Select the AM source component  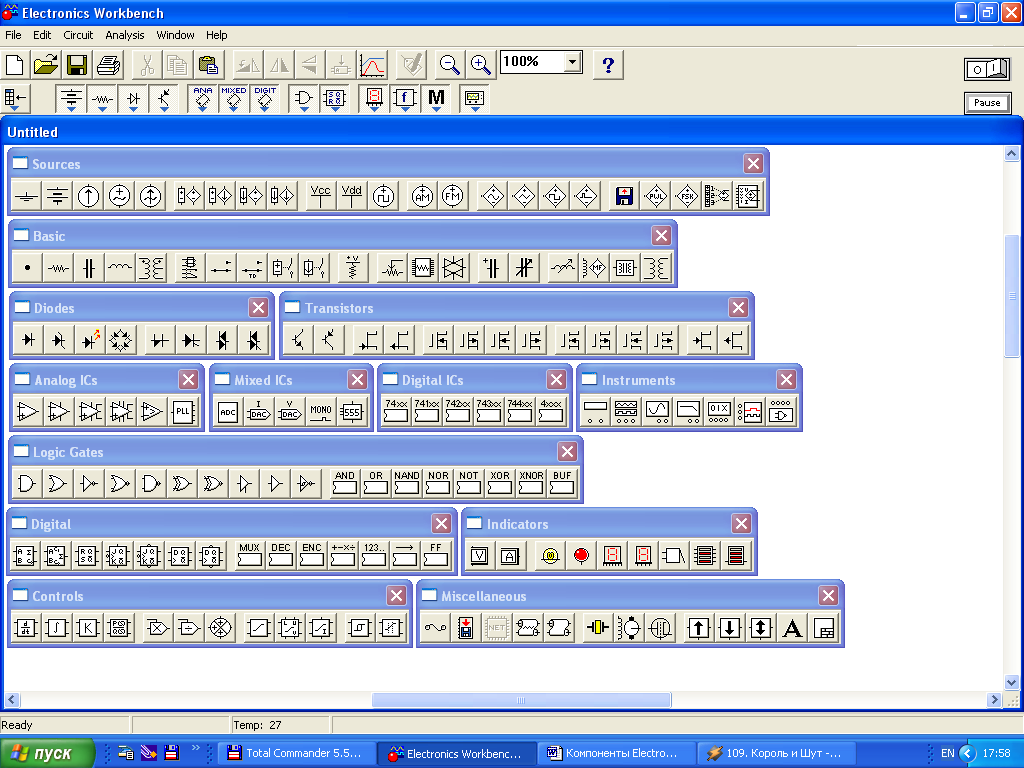pos(422,196)
